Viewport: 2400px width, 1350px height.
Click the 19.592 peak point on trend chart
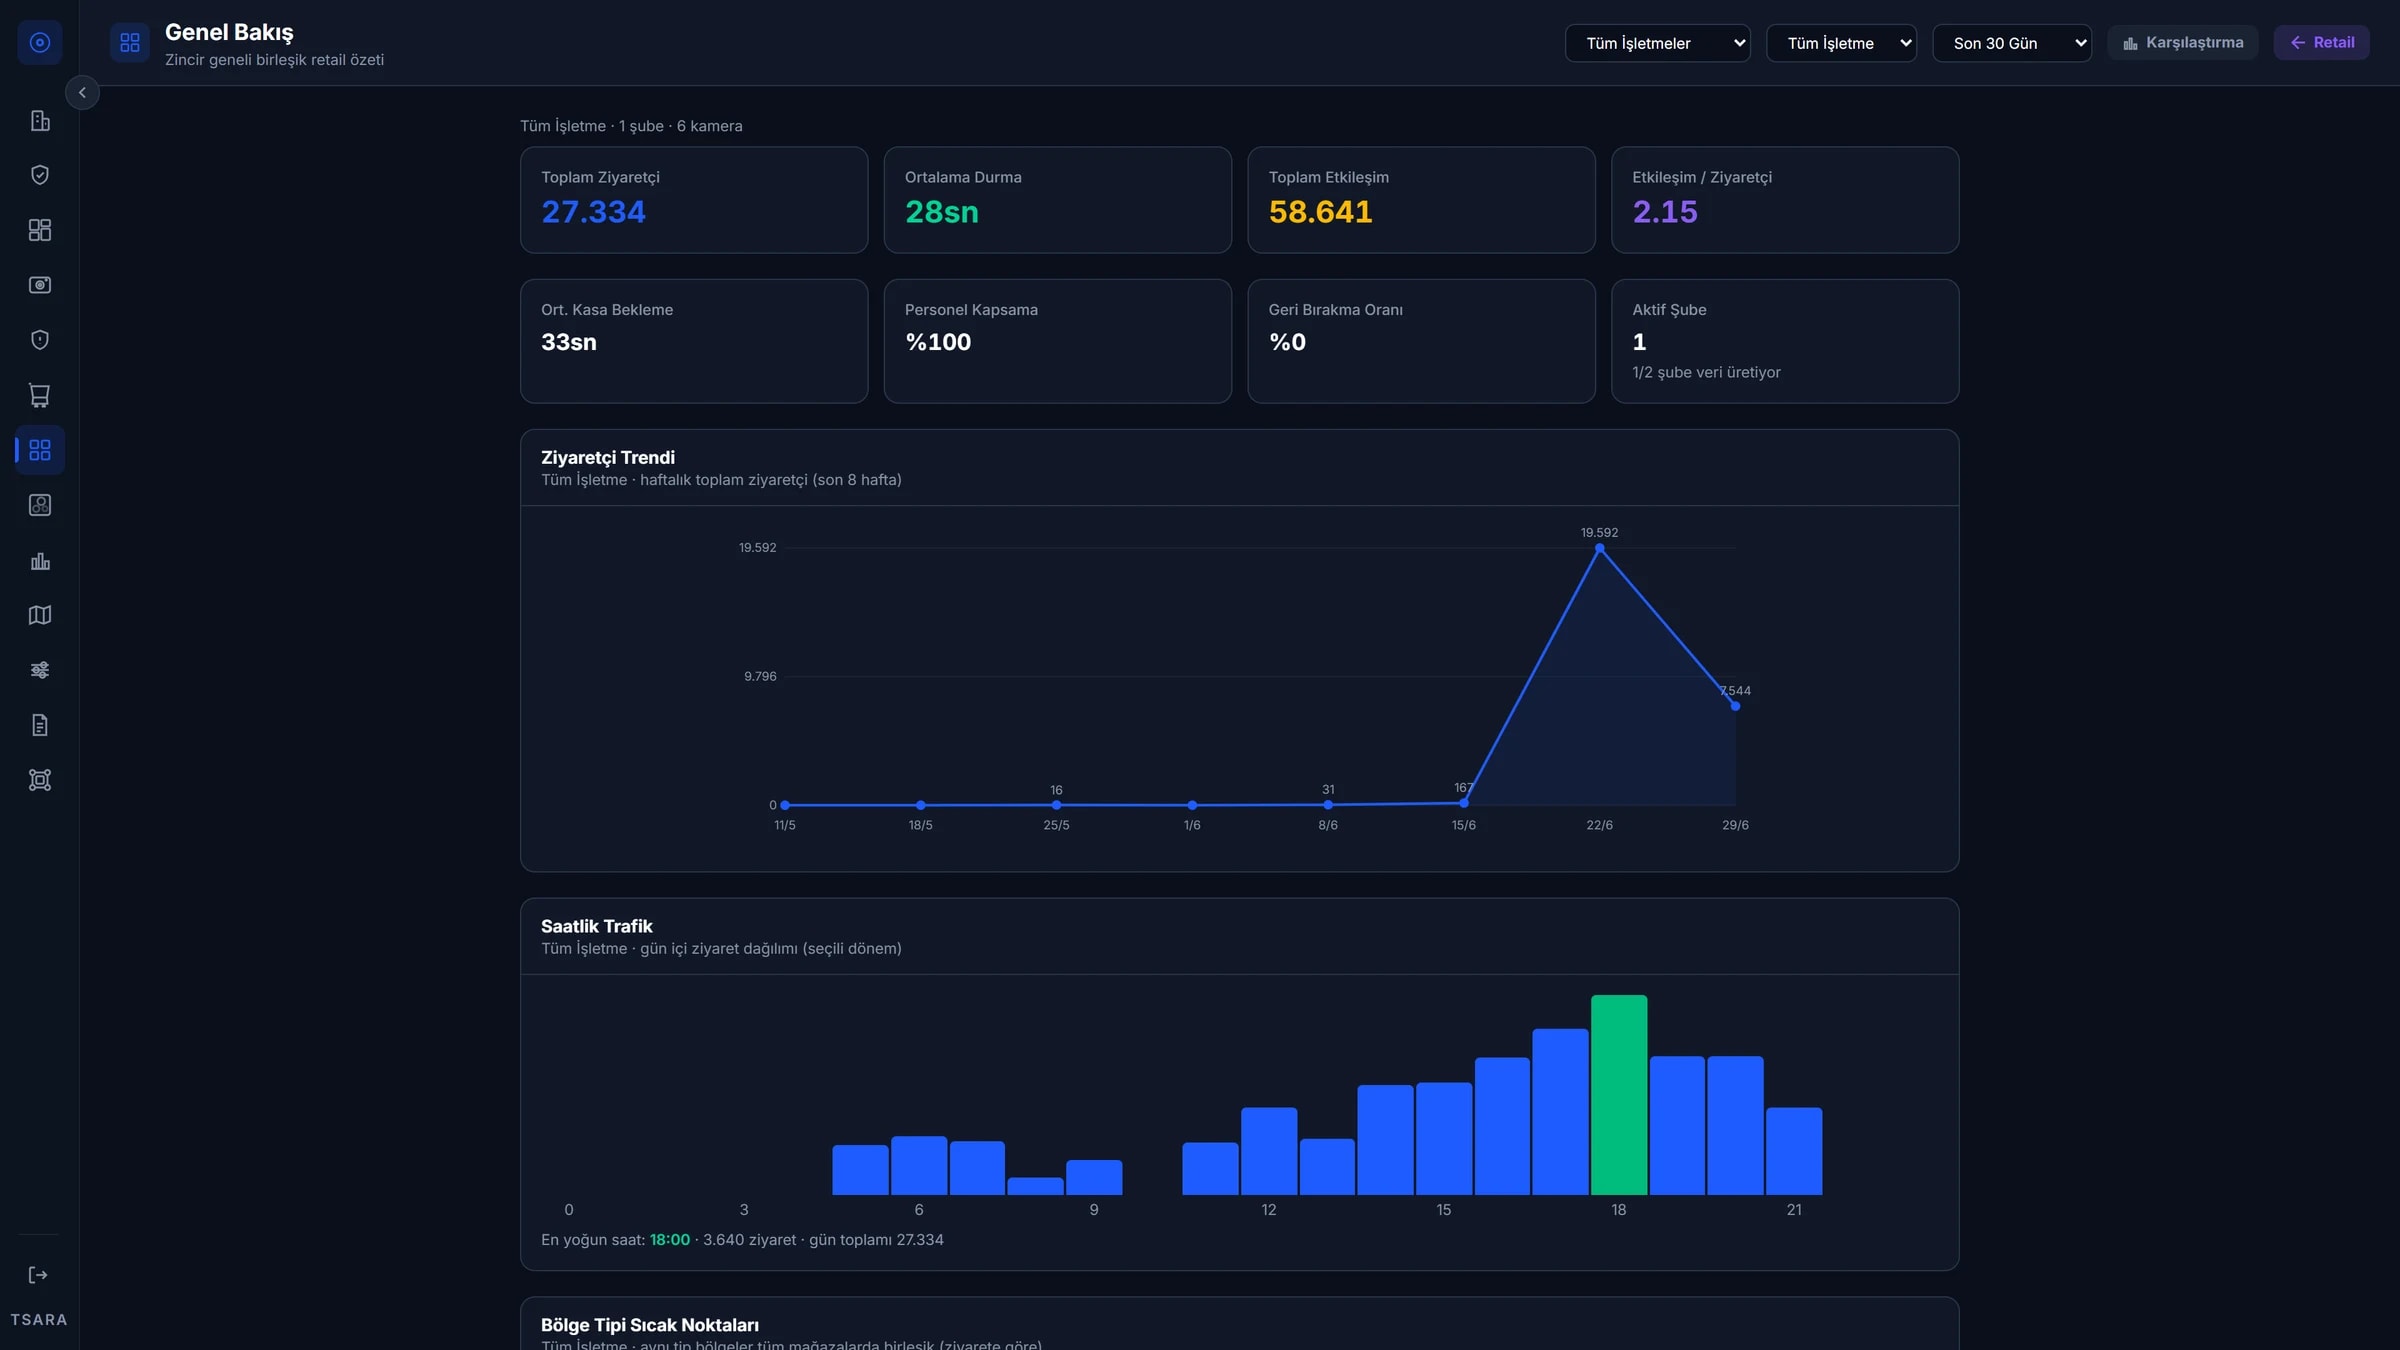1600,548
